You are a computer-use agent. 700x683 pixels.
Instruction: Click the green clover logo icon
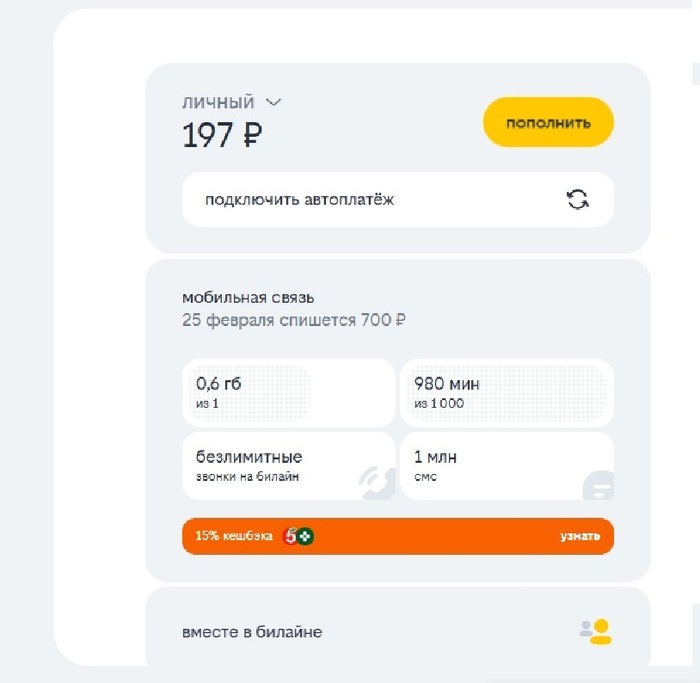tap(305, 536)
